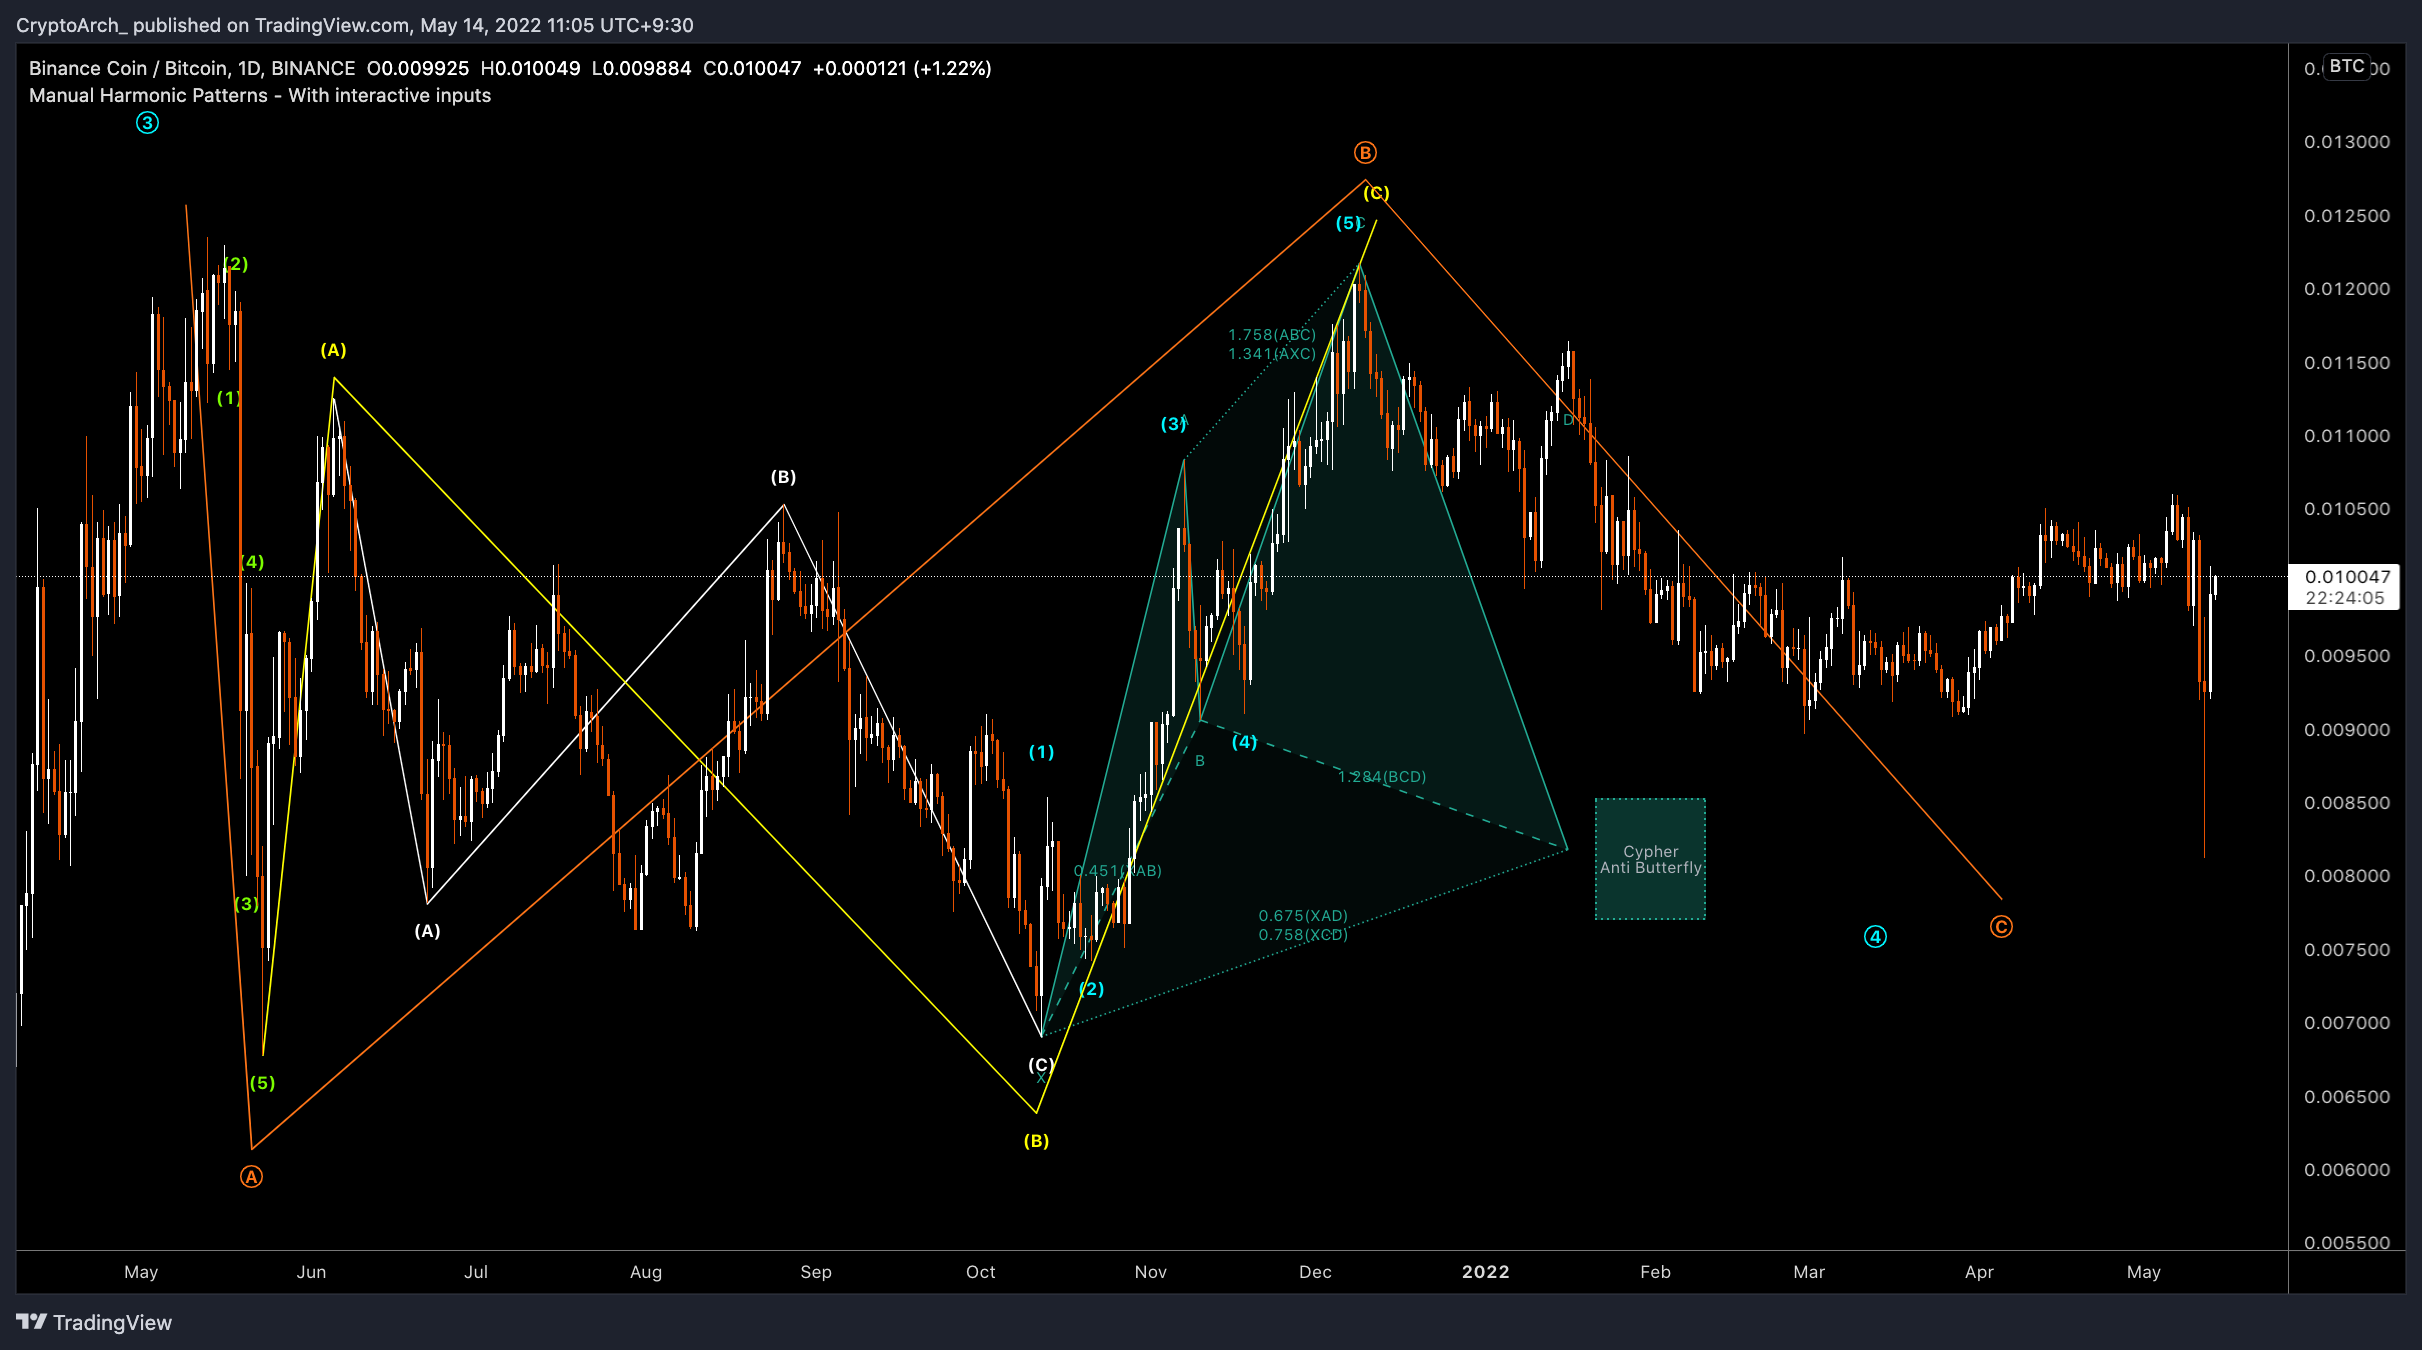Click the 0.011000 price axis label

(x=2346, y=436)
